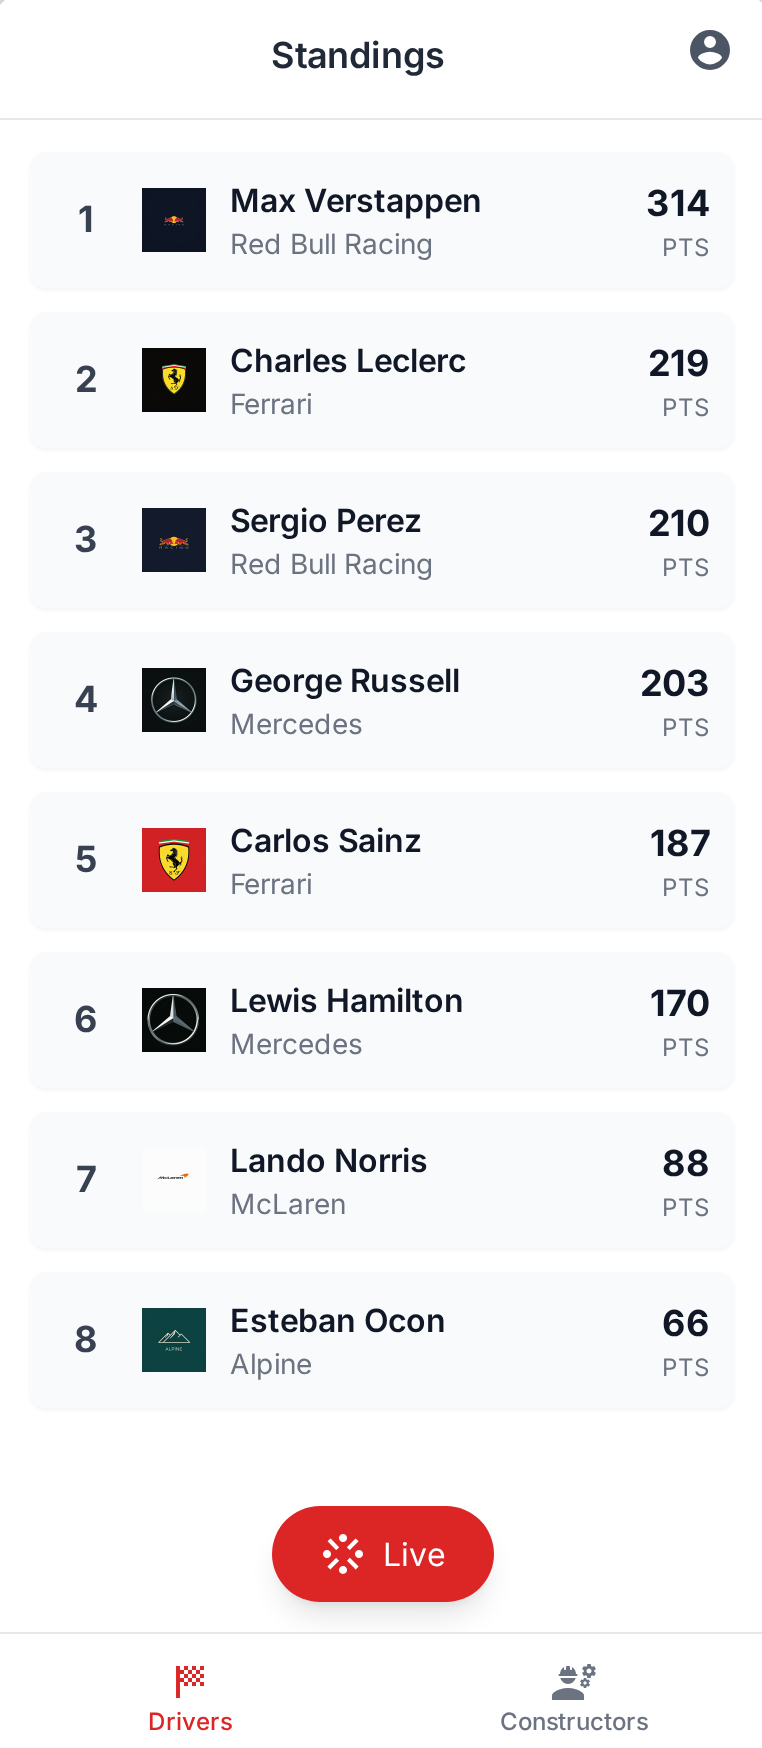The image size is (762, 1748).
Task: Tap Esteban Ocon's Alpine logo
Action: (174, 1340)
